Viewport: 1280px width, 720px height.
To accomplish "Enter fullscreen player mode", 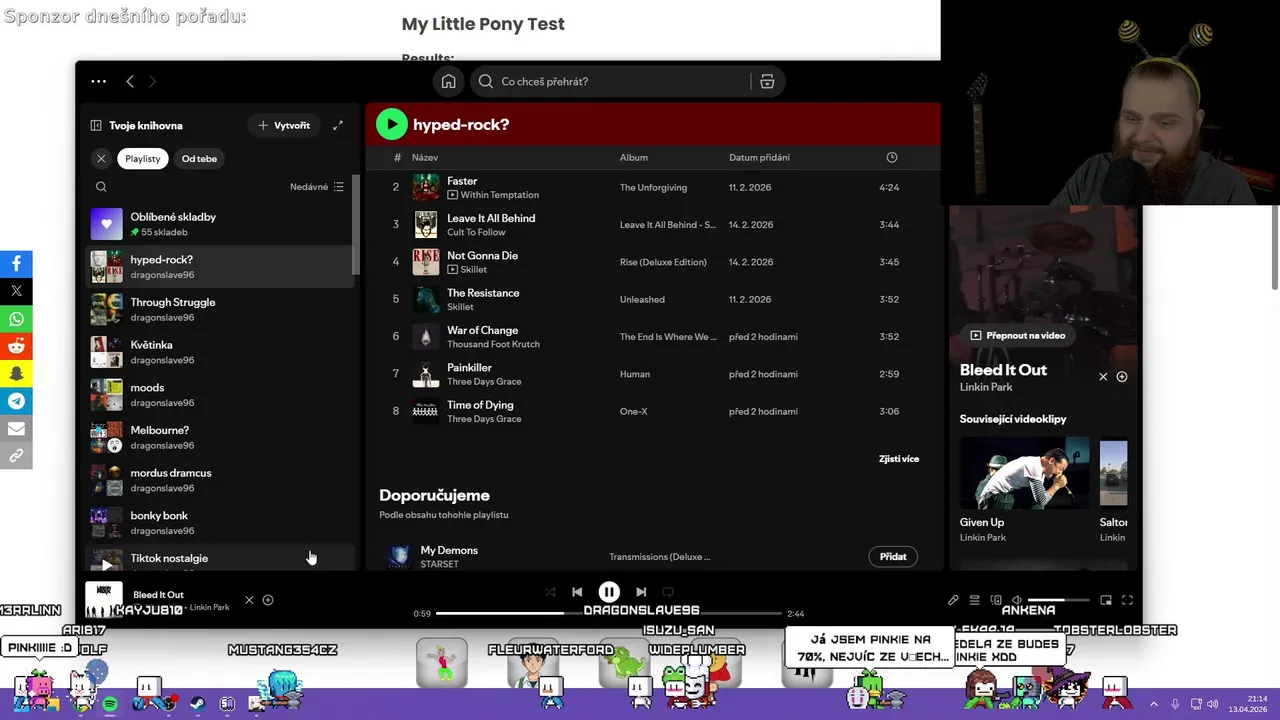I will 1127,600.
